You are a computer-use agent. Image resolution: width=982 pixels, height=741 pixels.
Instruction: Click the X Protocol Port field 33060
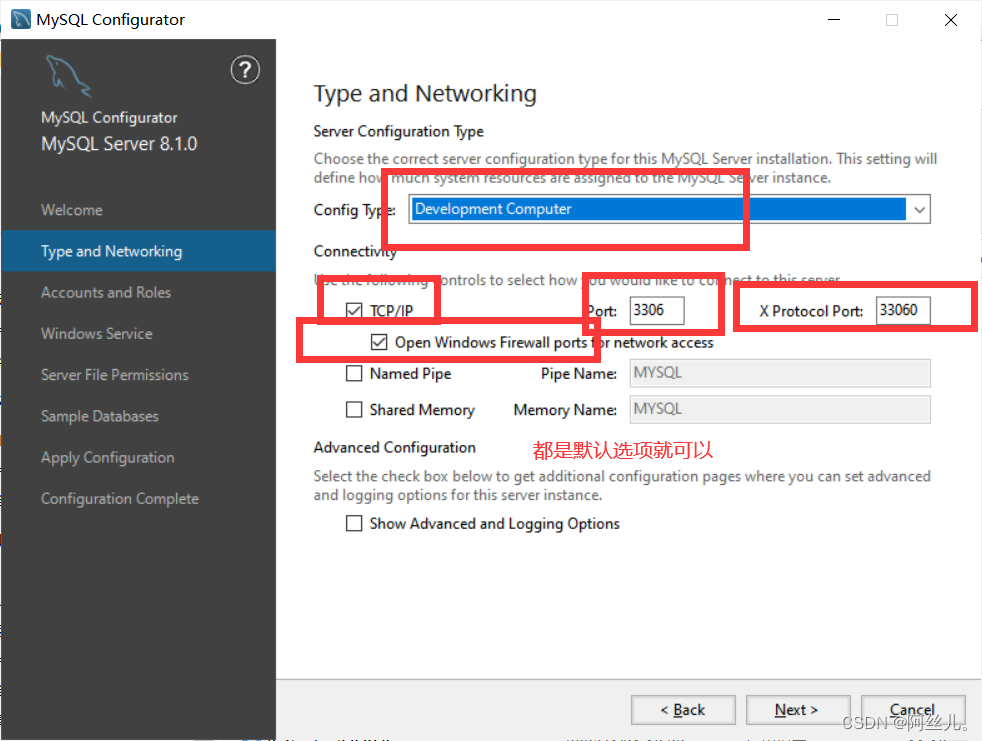tap(902, 310)
